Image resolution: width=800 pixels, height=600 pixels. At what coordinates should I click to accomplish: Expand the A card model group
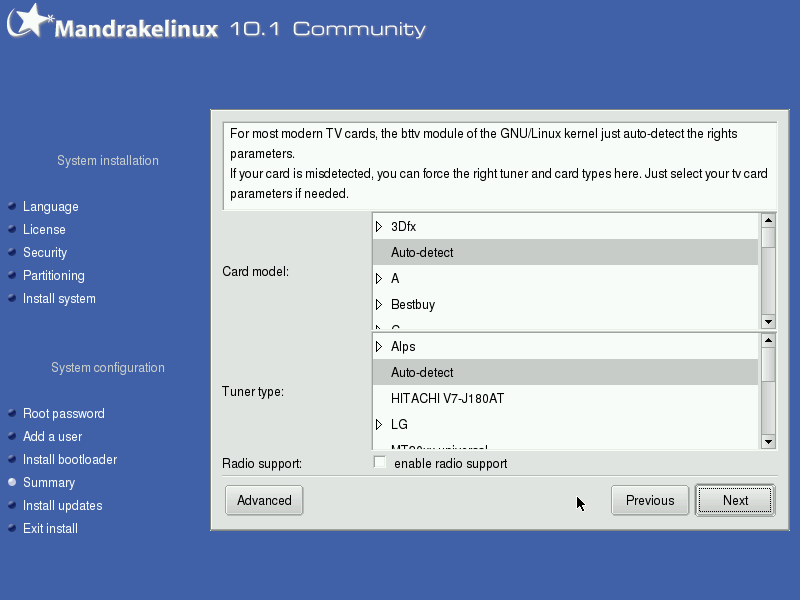379,279
